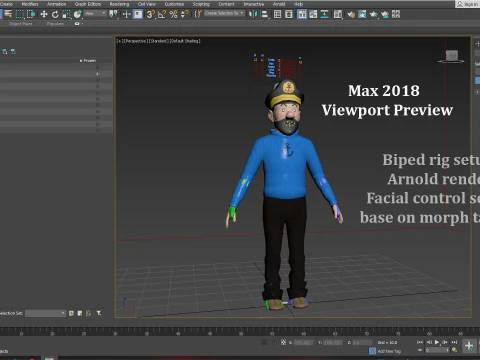Open the Render Setup teapot icon

[x=351, y=14]
